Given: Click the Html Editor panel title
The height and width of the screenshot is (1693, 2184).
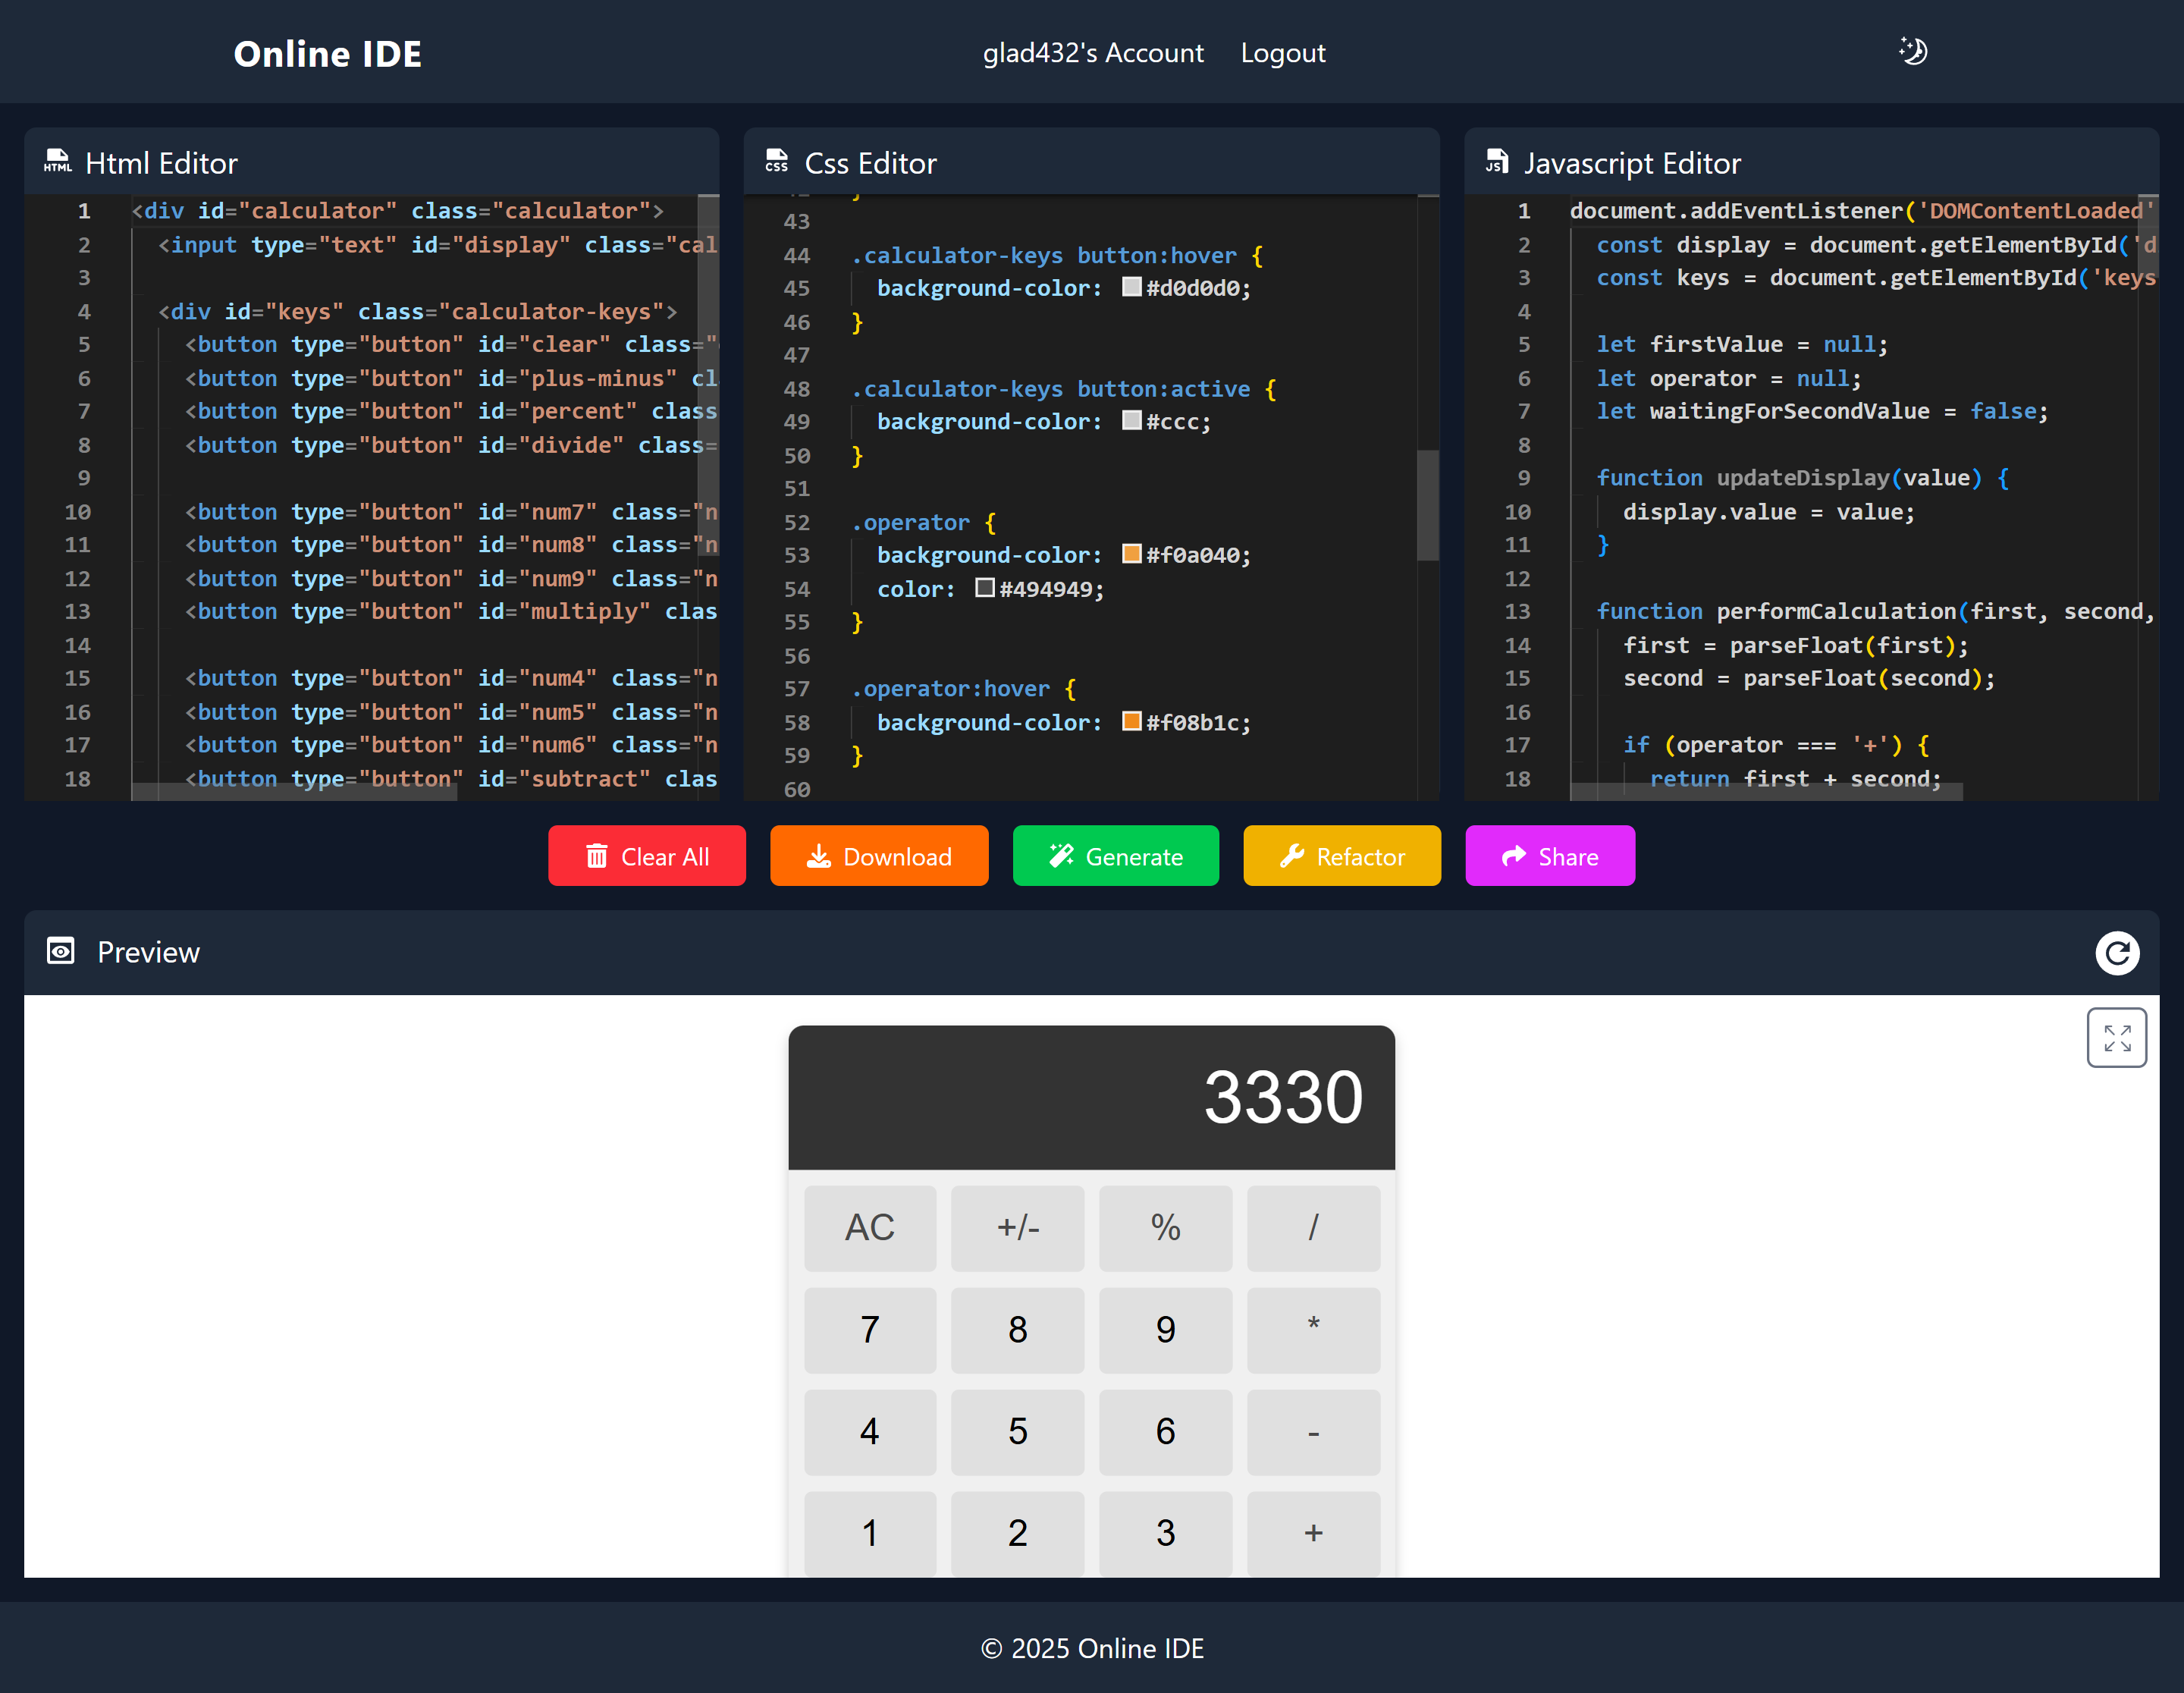Looking at the screenshot, I should pyautogui.click(x=161, y=163).
